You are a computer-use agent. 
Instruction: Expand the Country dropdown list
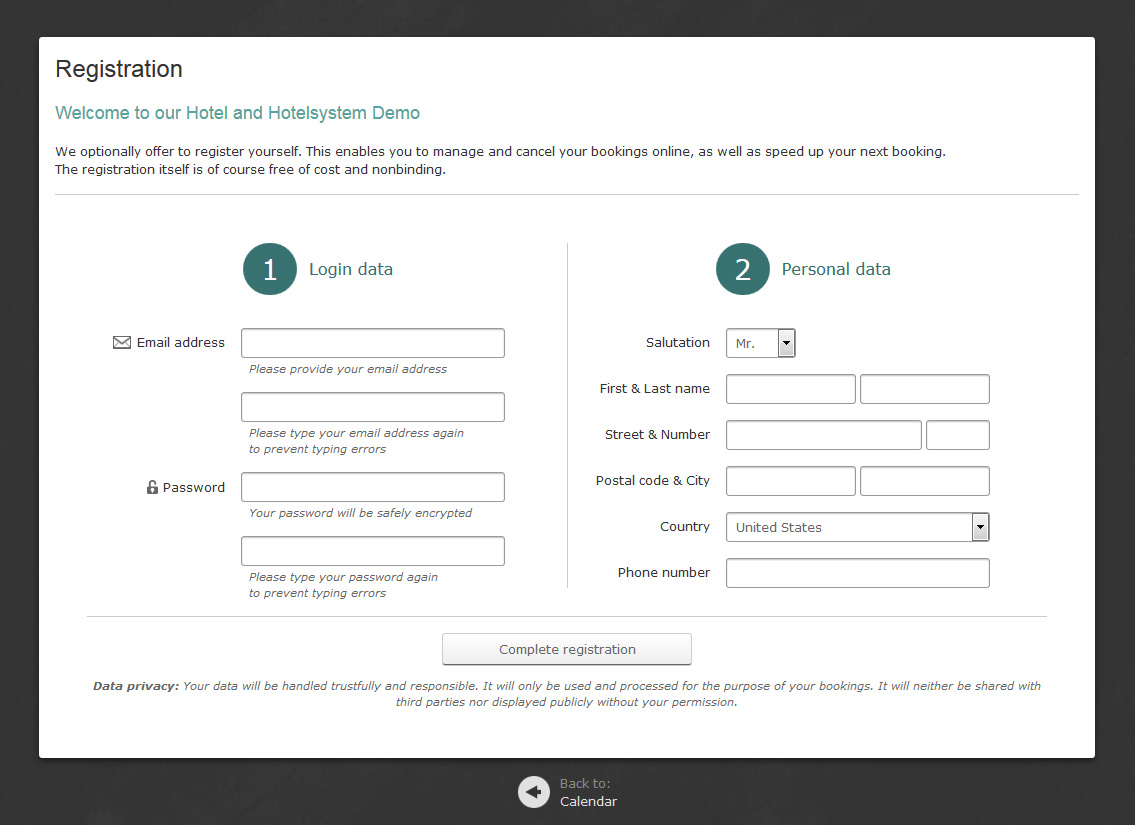pos(857,527)
